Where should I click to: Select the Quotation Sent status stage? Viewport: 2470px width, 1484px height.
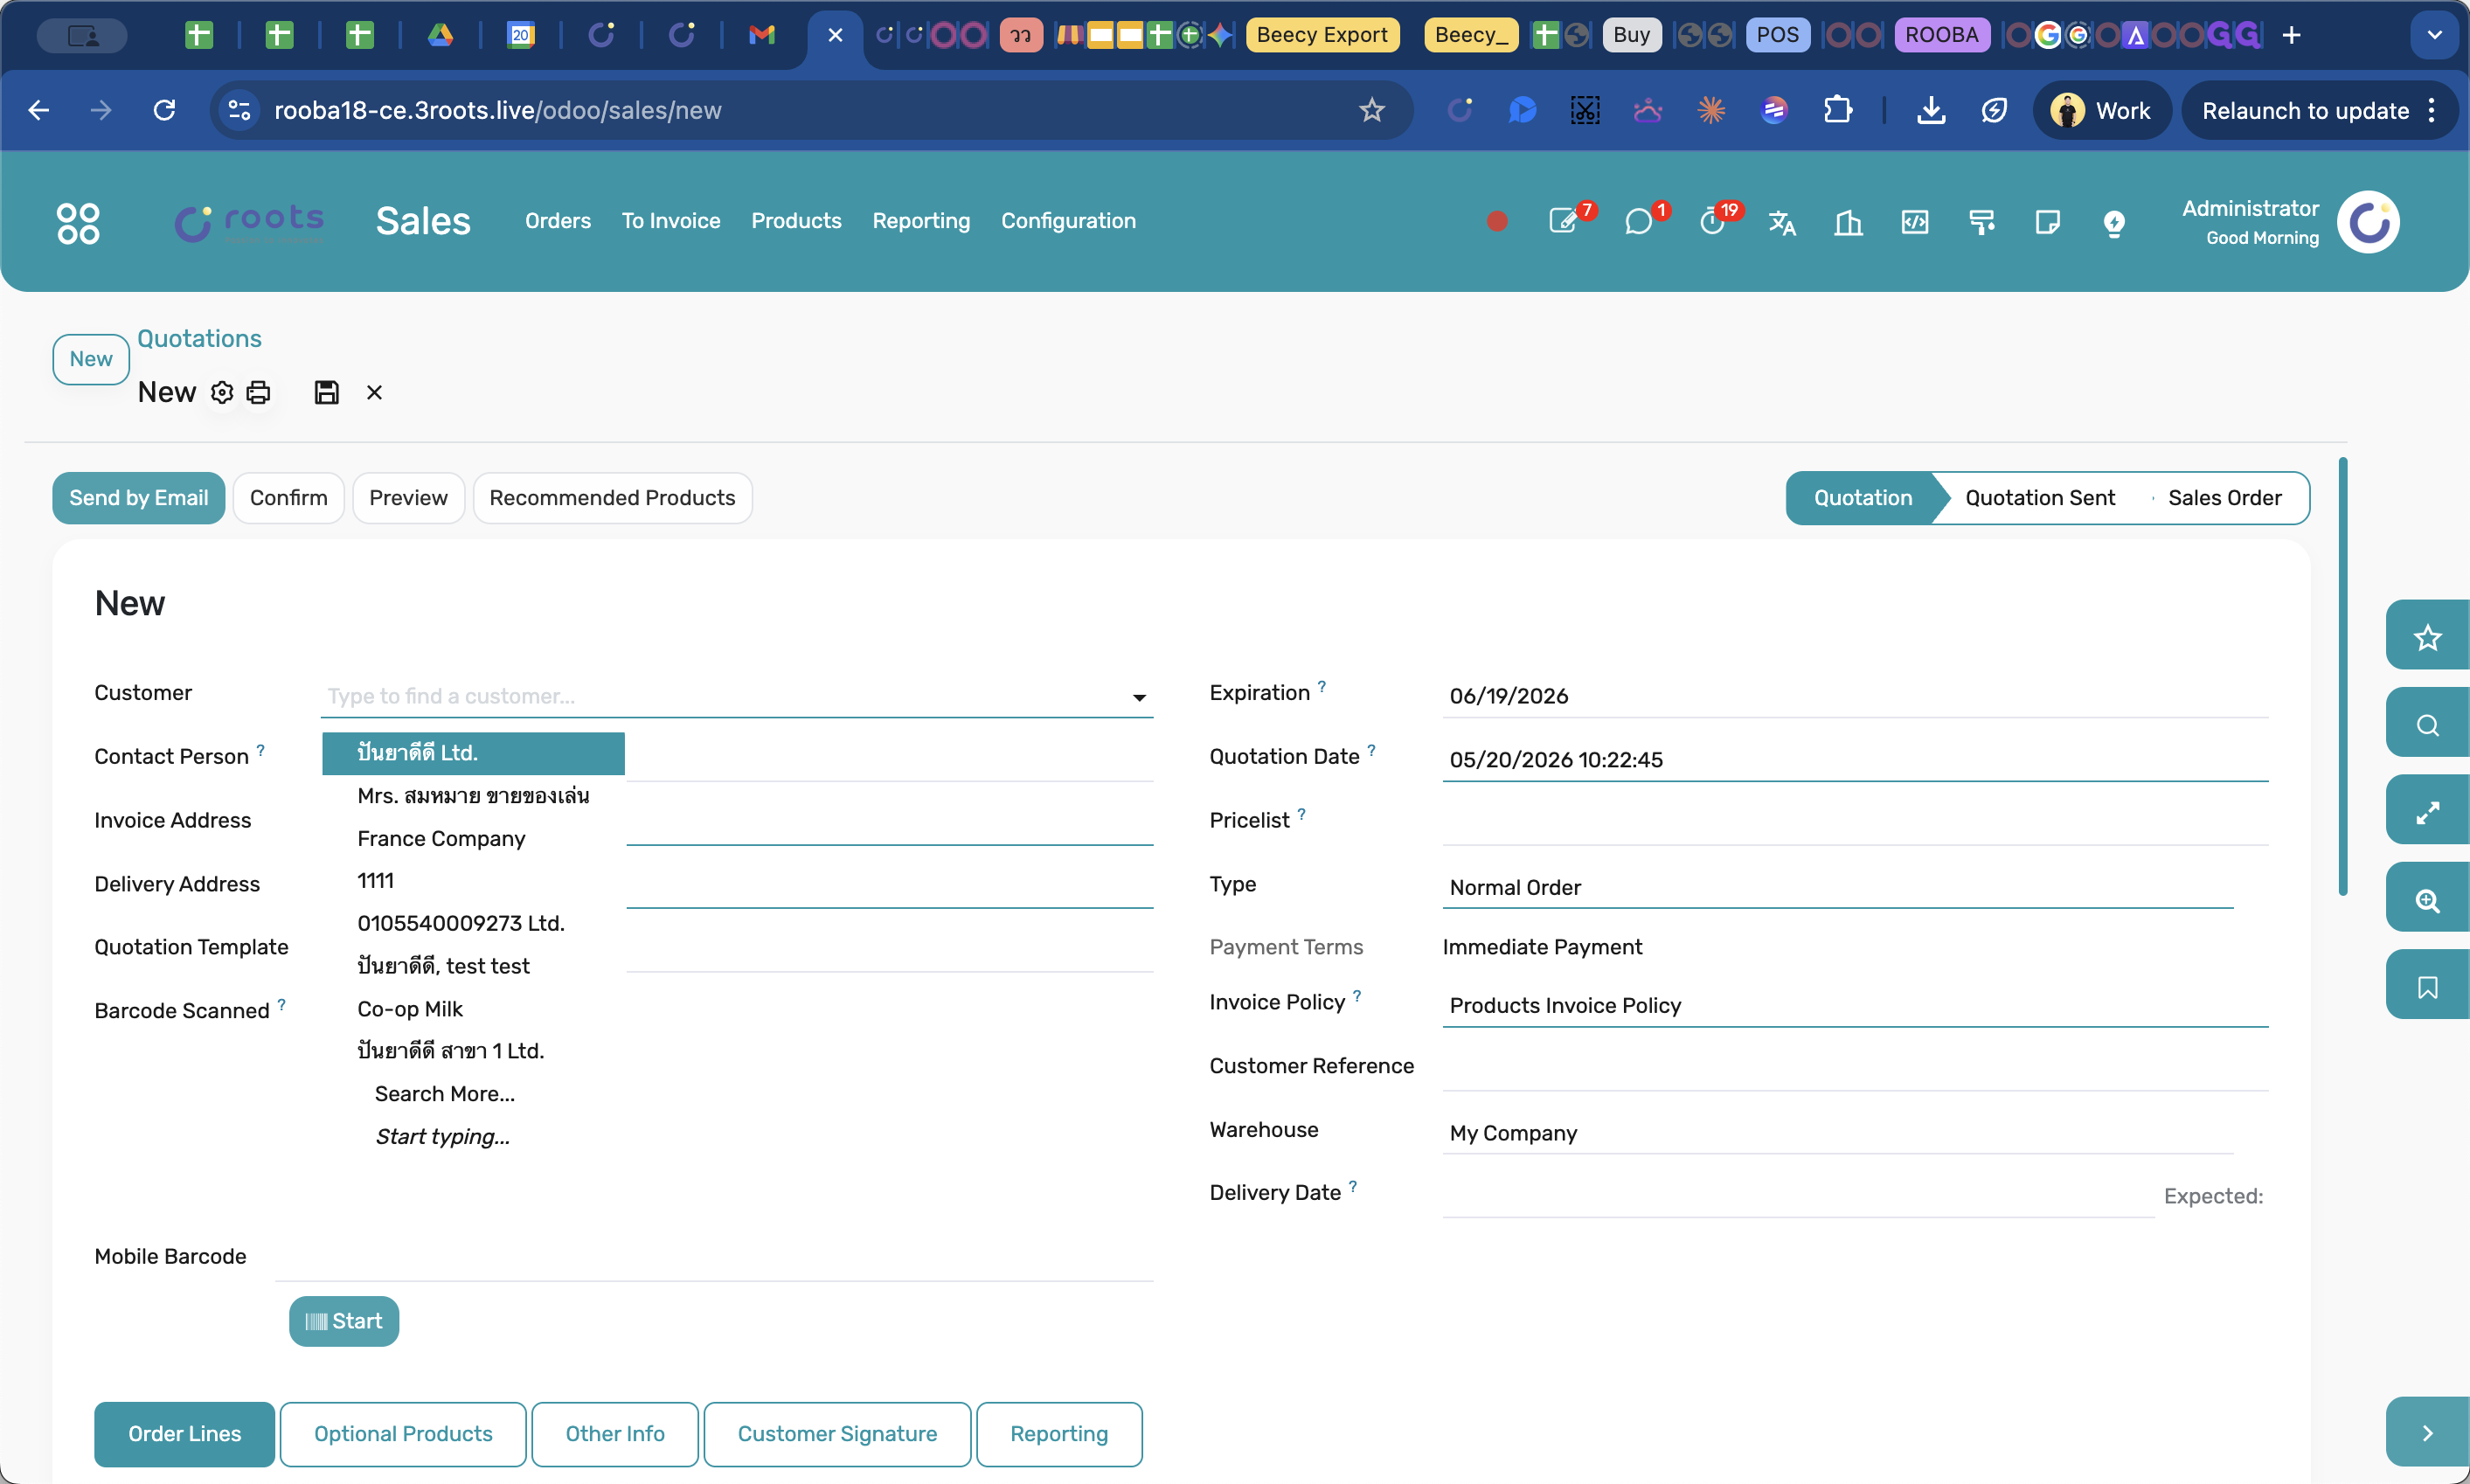click(x=2040, y=498)
